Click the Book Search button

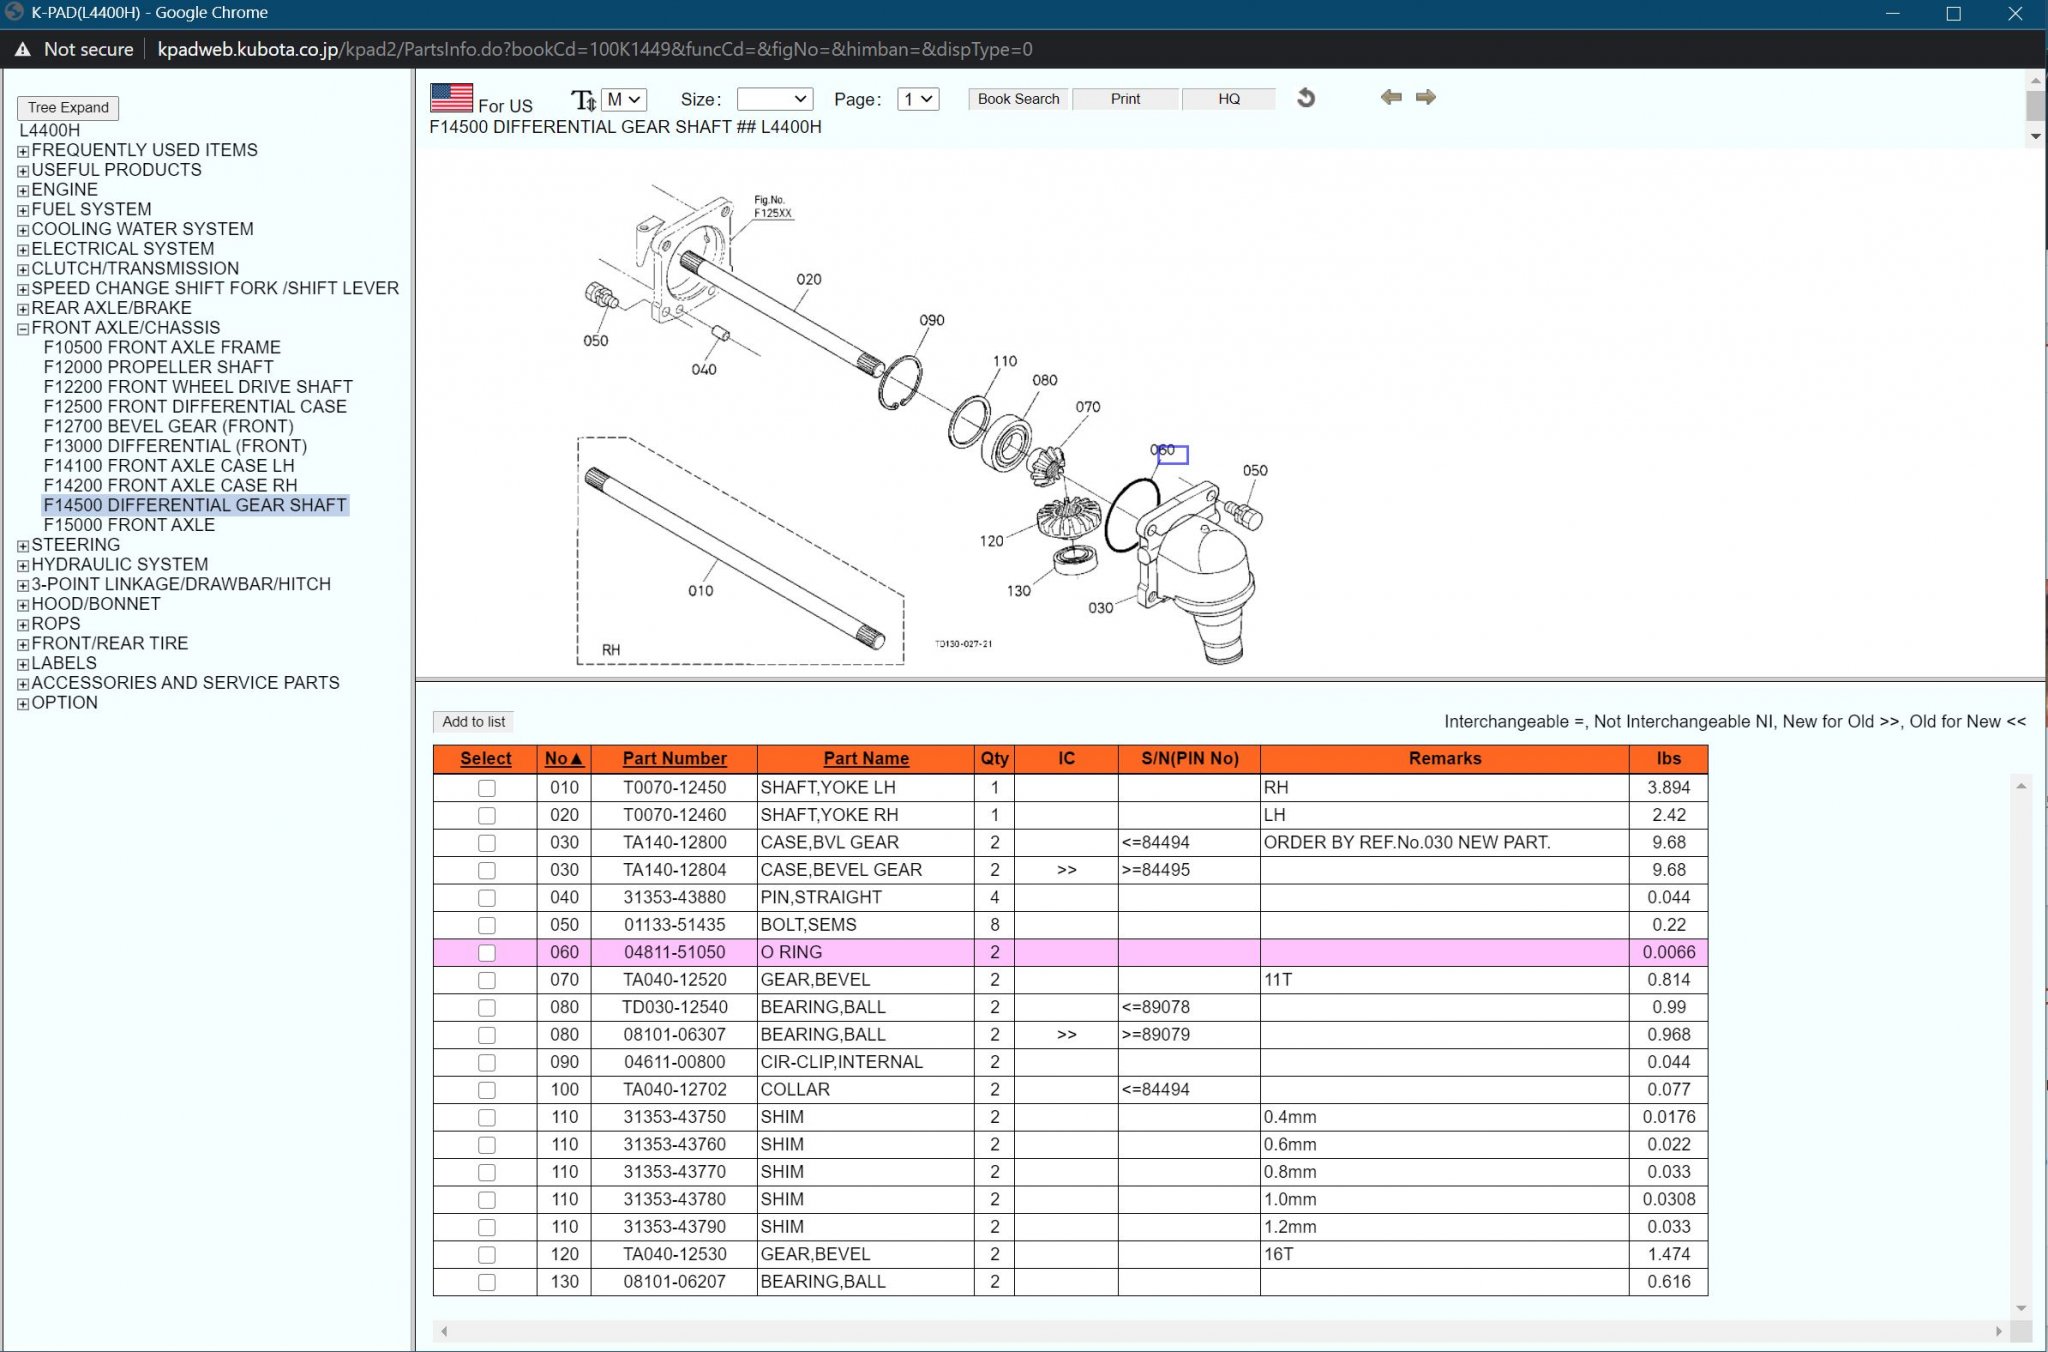[1018, 99]
